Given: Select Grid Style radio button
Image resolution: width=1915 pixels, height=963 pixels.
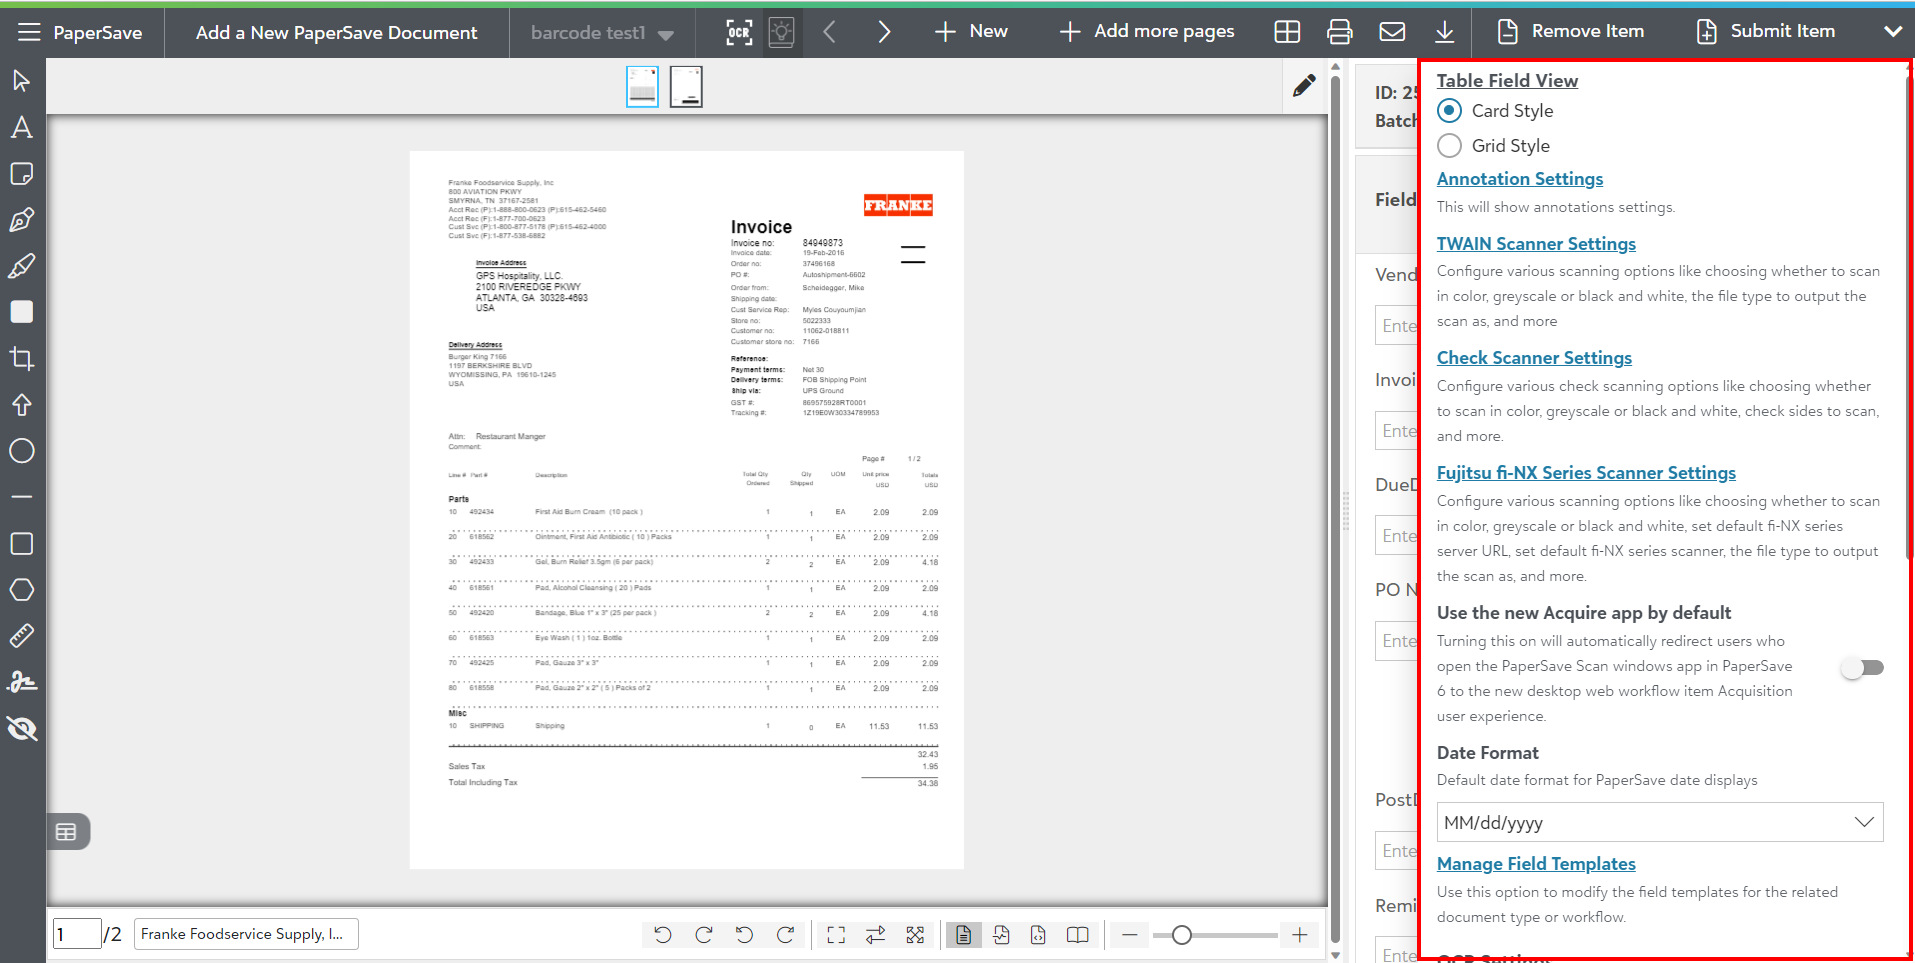Looking at the screenshot, I should click(1449, 146).
